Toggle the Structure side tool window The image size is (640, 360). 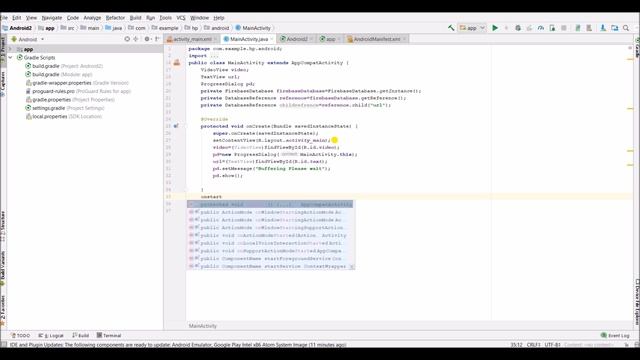tap(2, 225)
